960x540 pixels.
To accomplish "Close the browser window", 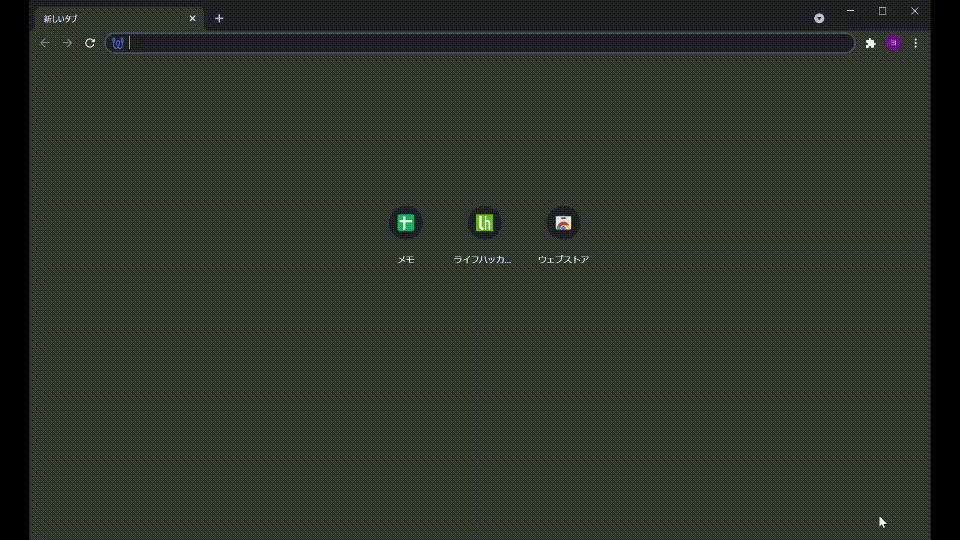I will (x=915, y=11).
